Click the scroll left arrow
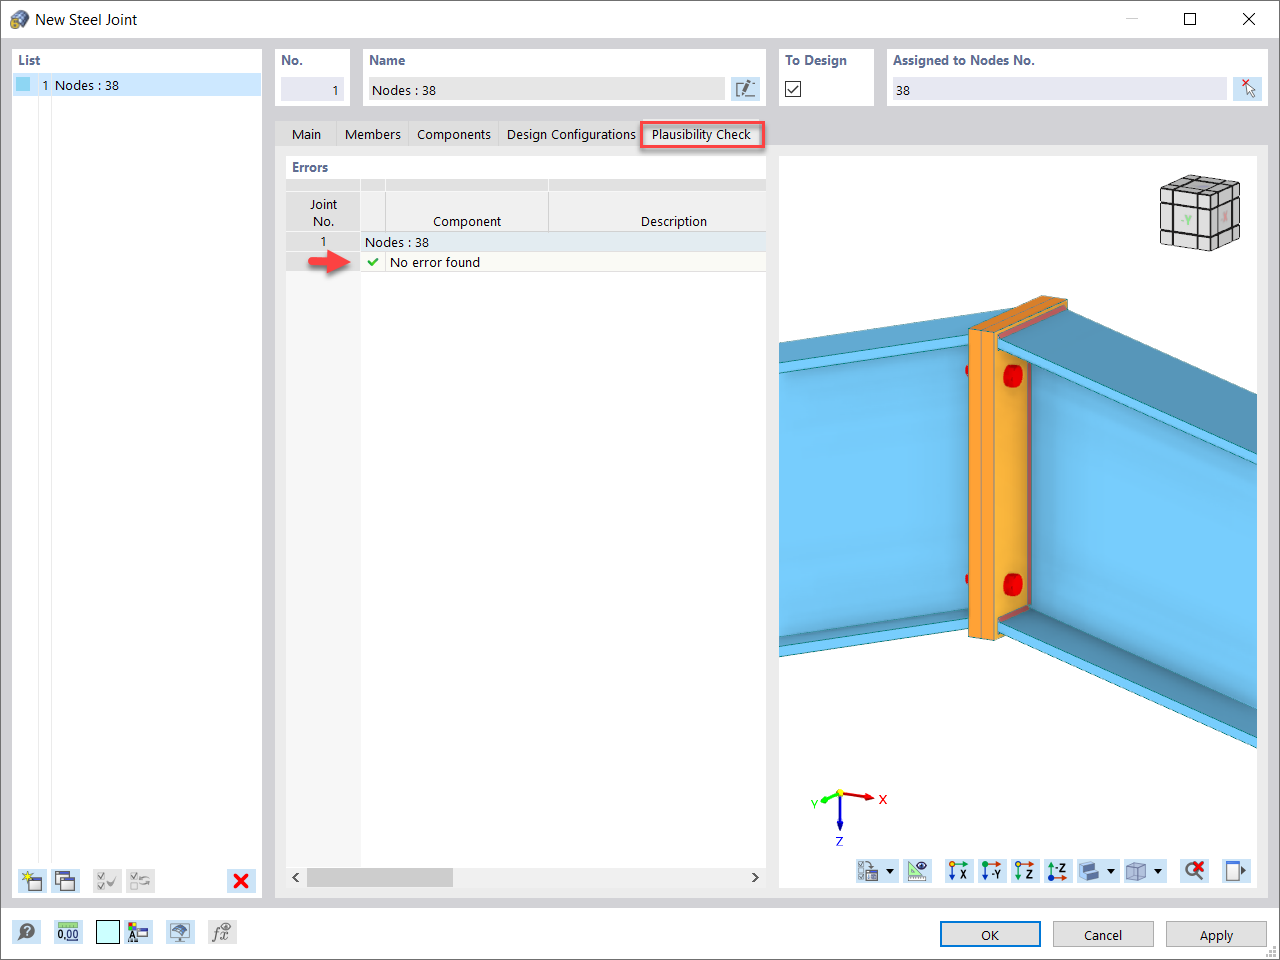 pyautogui.click(x=296, y=877)
